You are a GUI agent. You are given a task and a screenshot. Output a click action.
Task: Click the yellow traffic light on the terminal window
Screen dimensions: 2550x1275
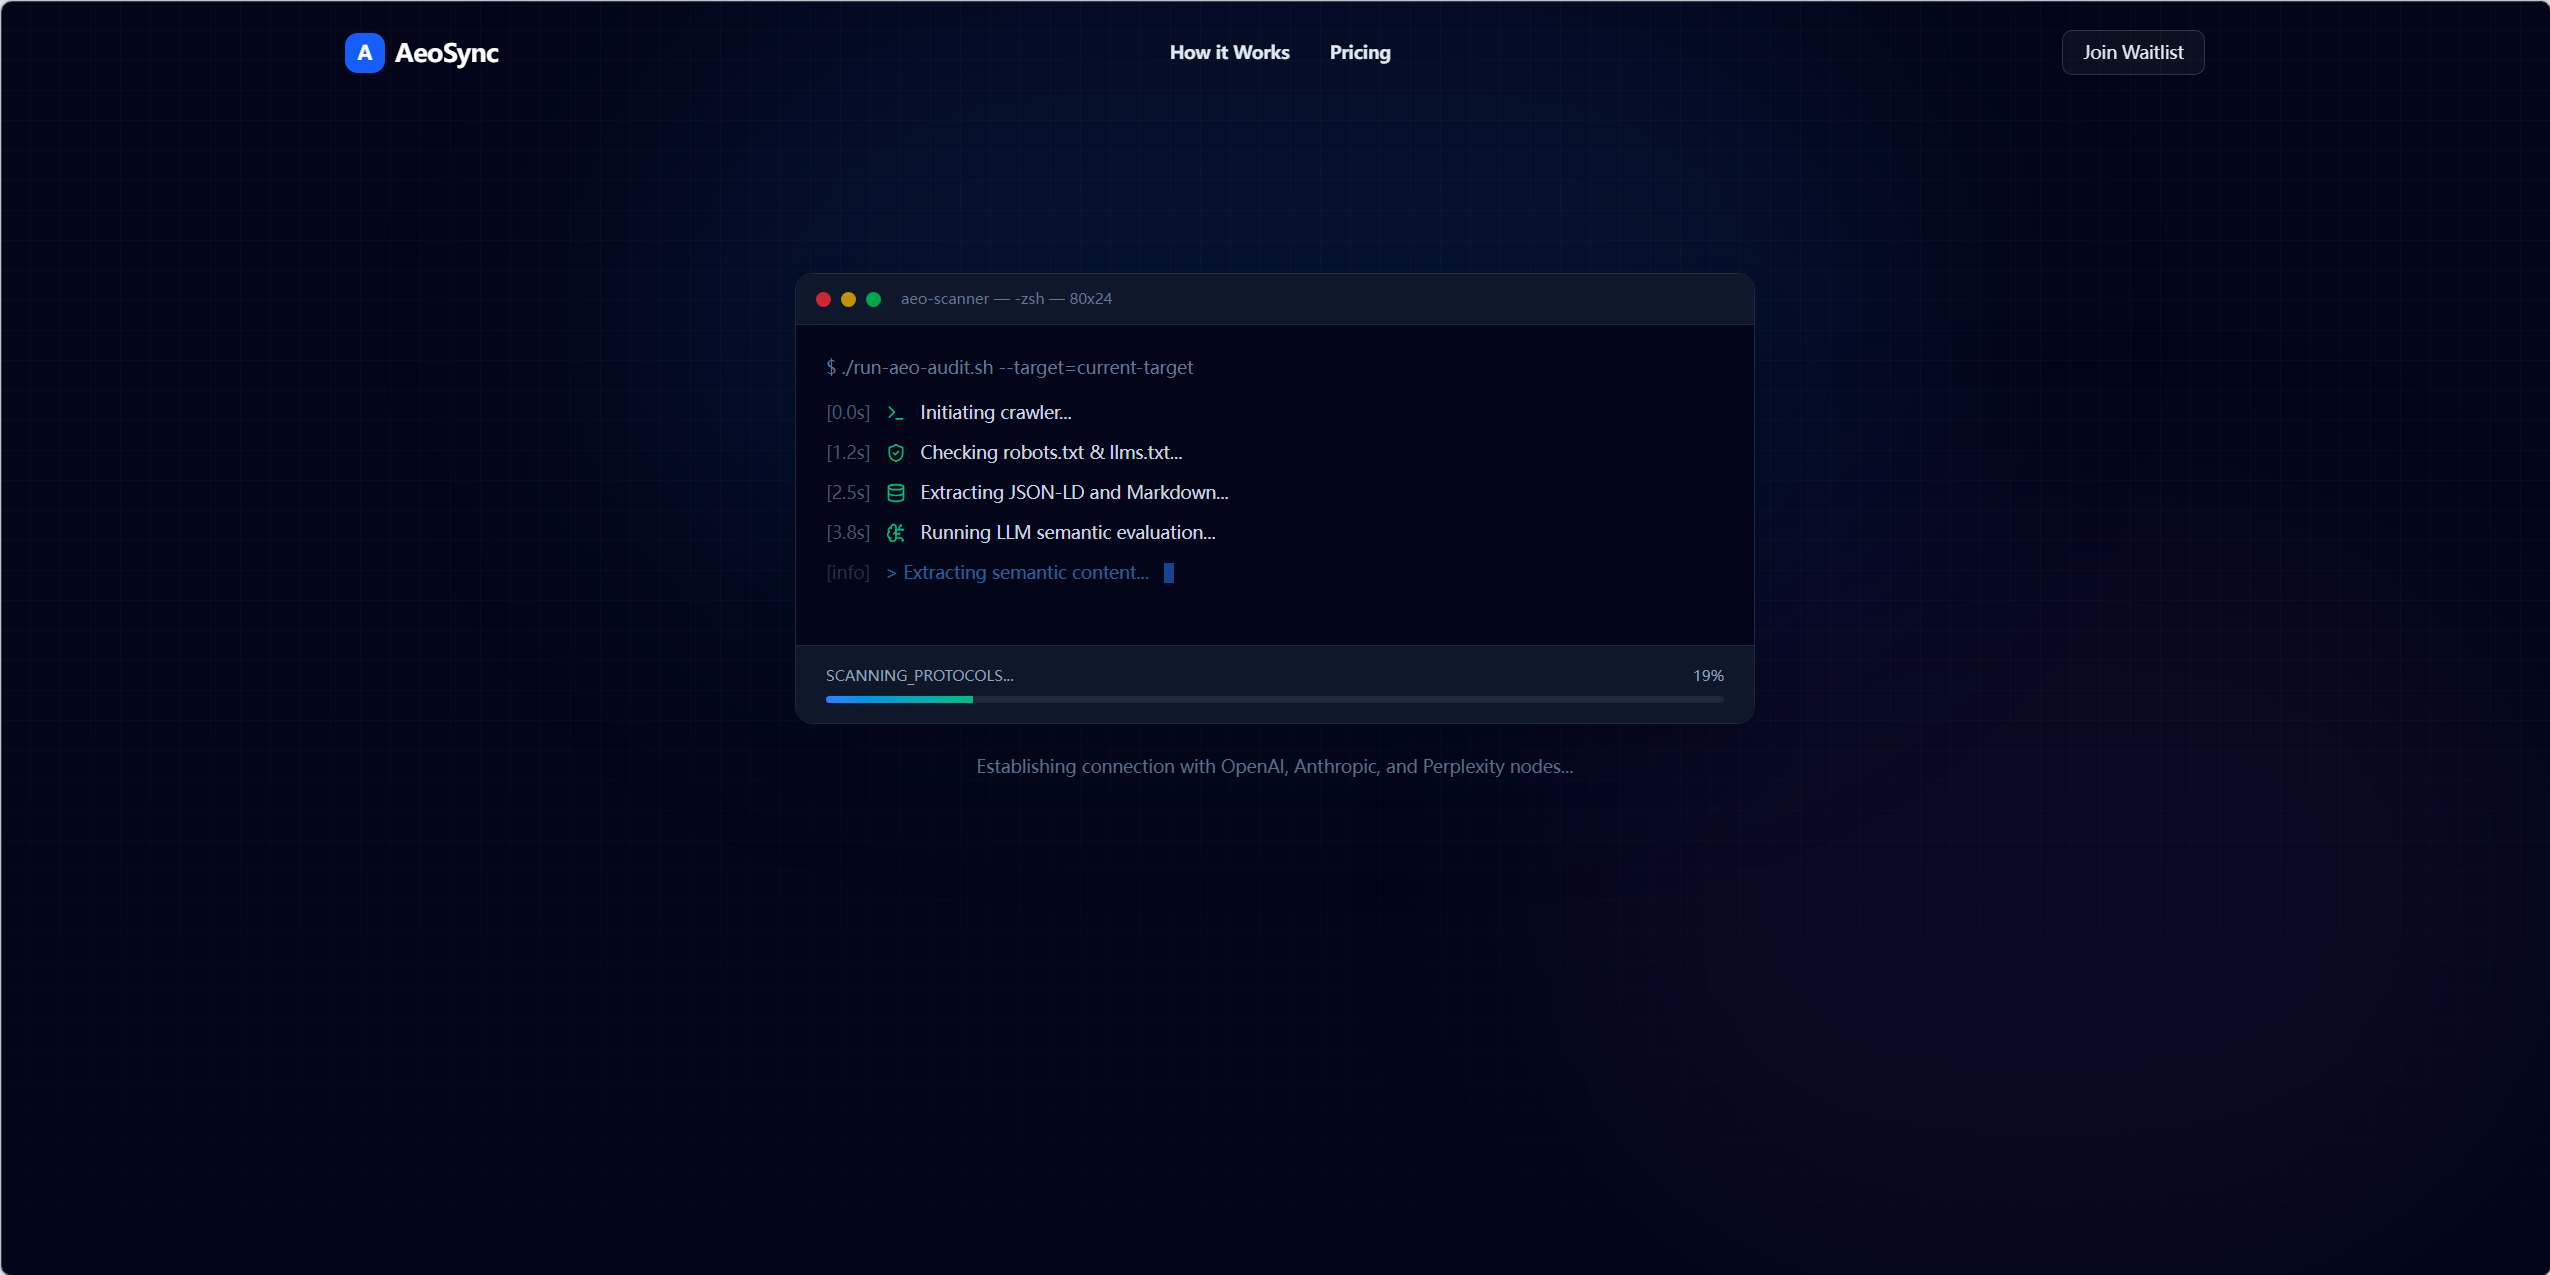click(x=849, y=299)
